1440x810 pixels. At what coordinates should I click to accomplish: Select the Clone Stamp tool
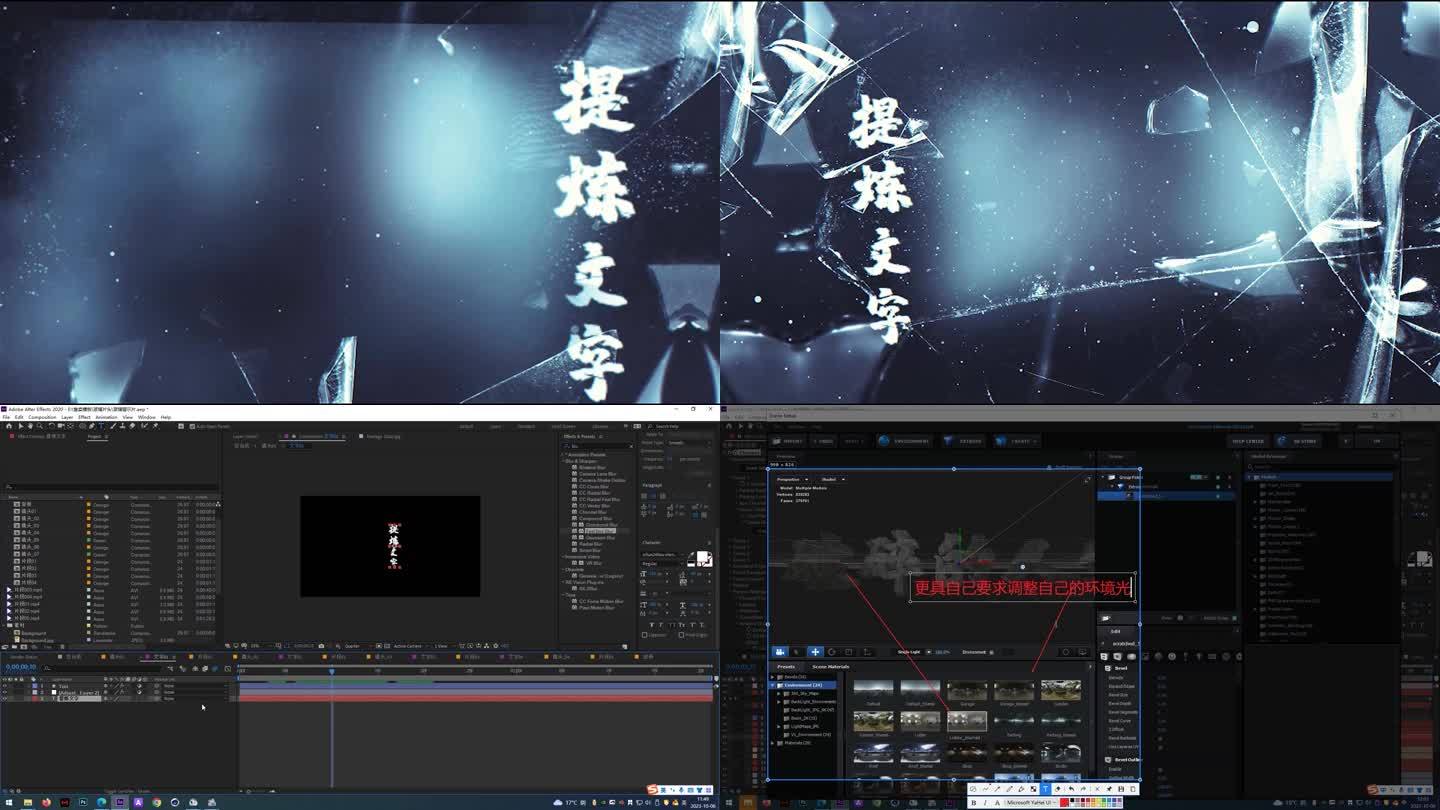pos(122,426)
